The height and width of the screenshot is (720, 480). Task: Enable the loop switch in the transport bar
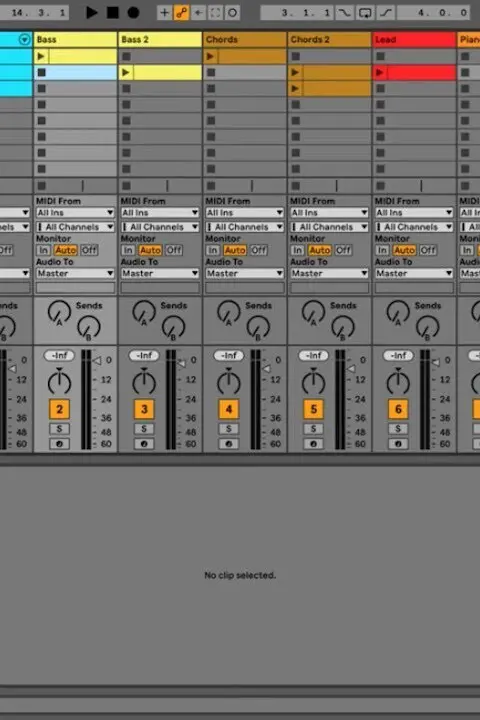click(365, 12)
